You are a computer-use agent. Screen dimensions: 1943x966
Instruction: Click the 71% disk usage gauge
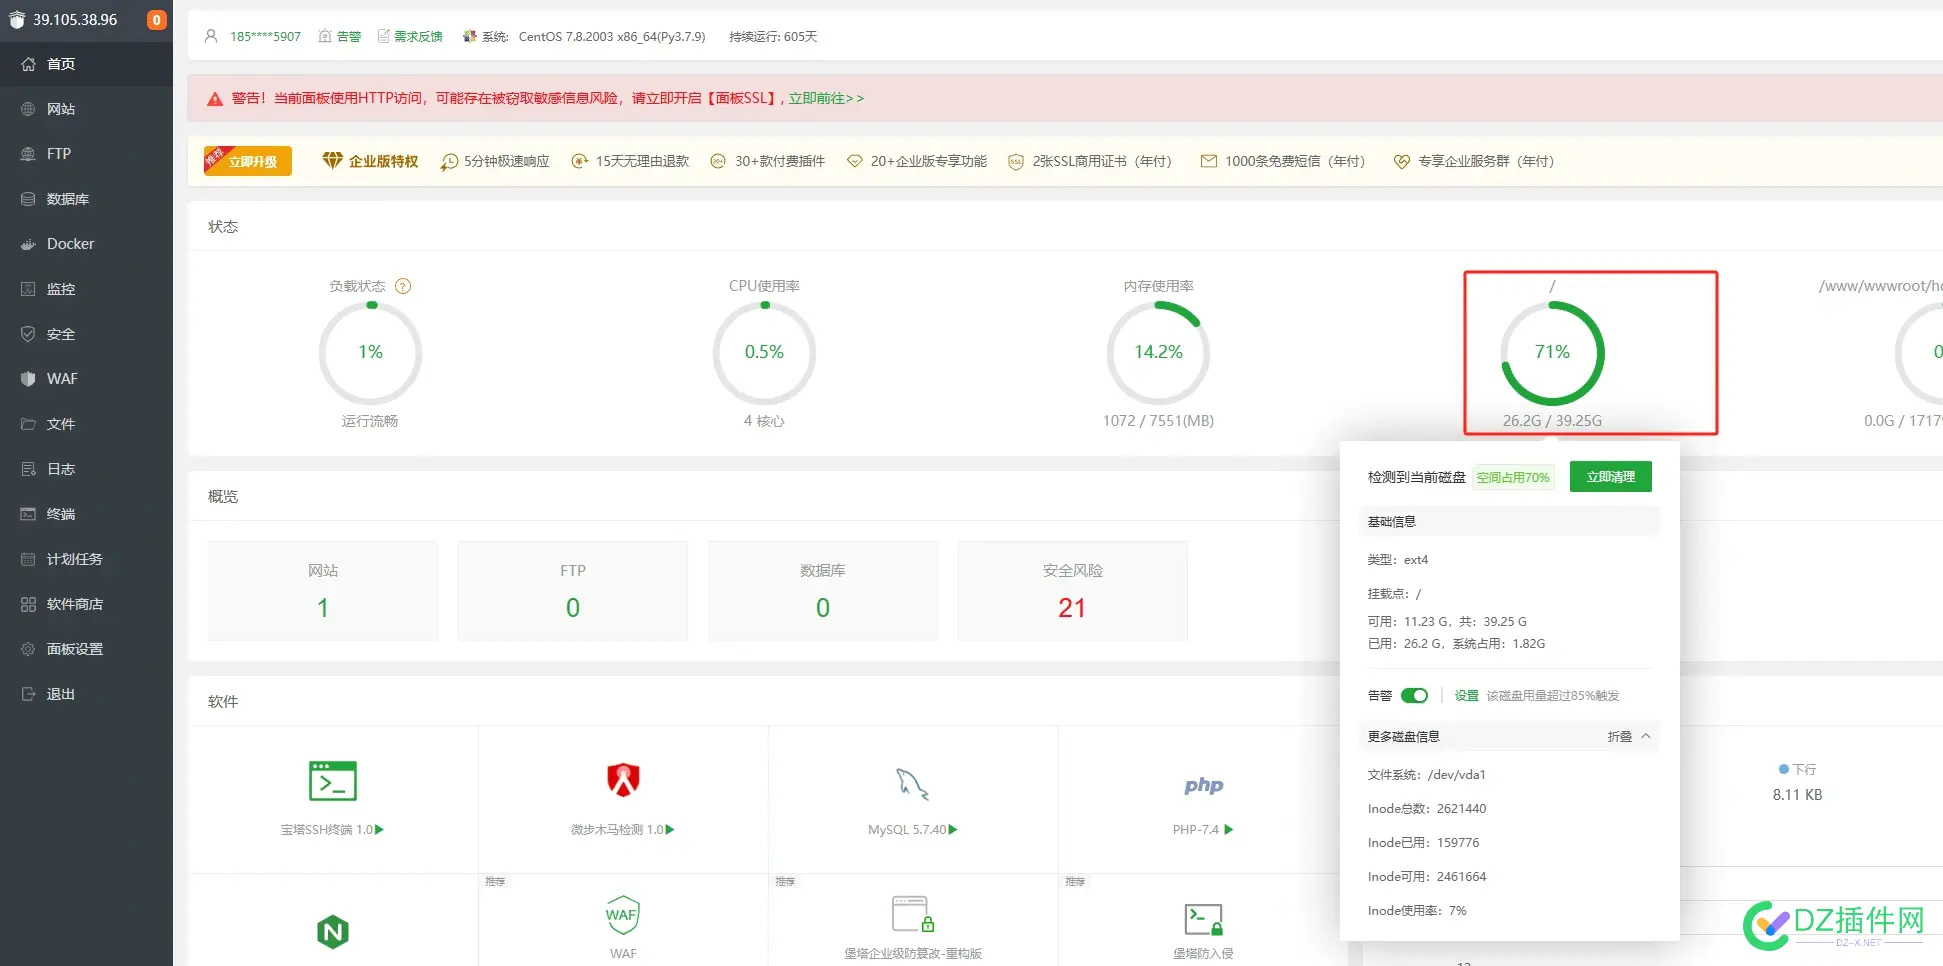tap(1552, 352)
